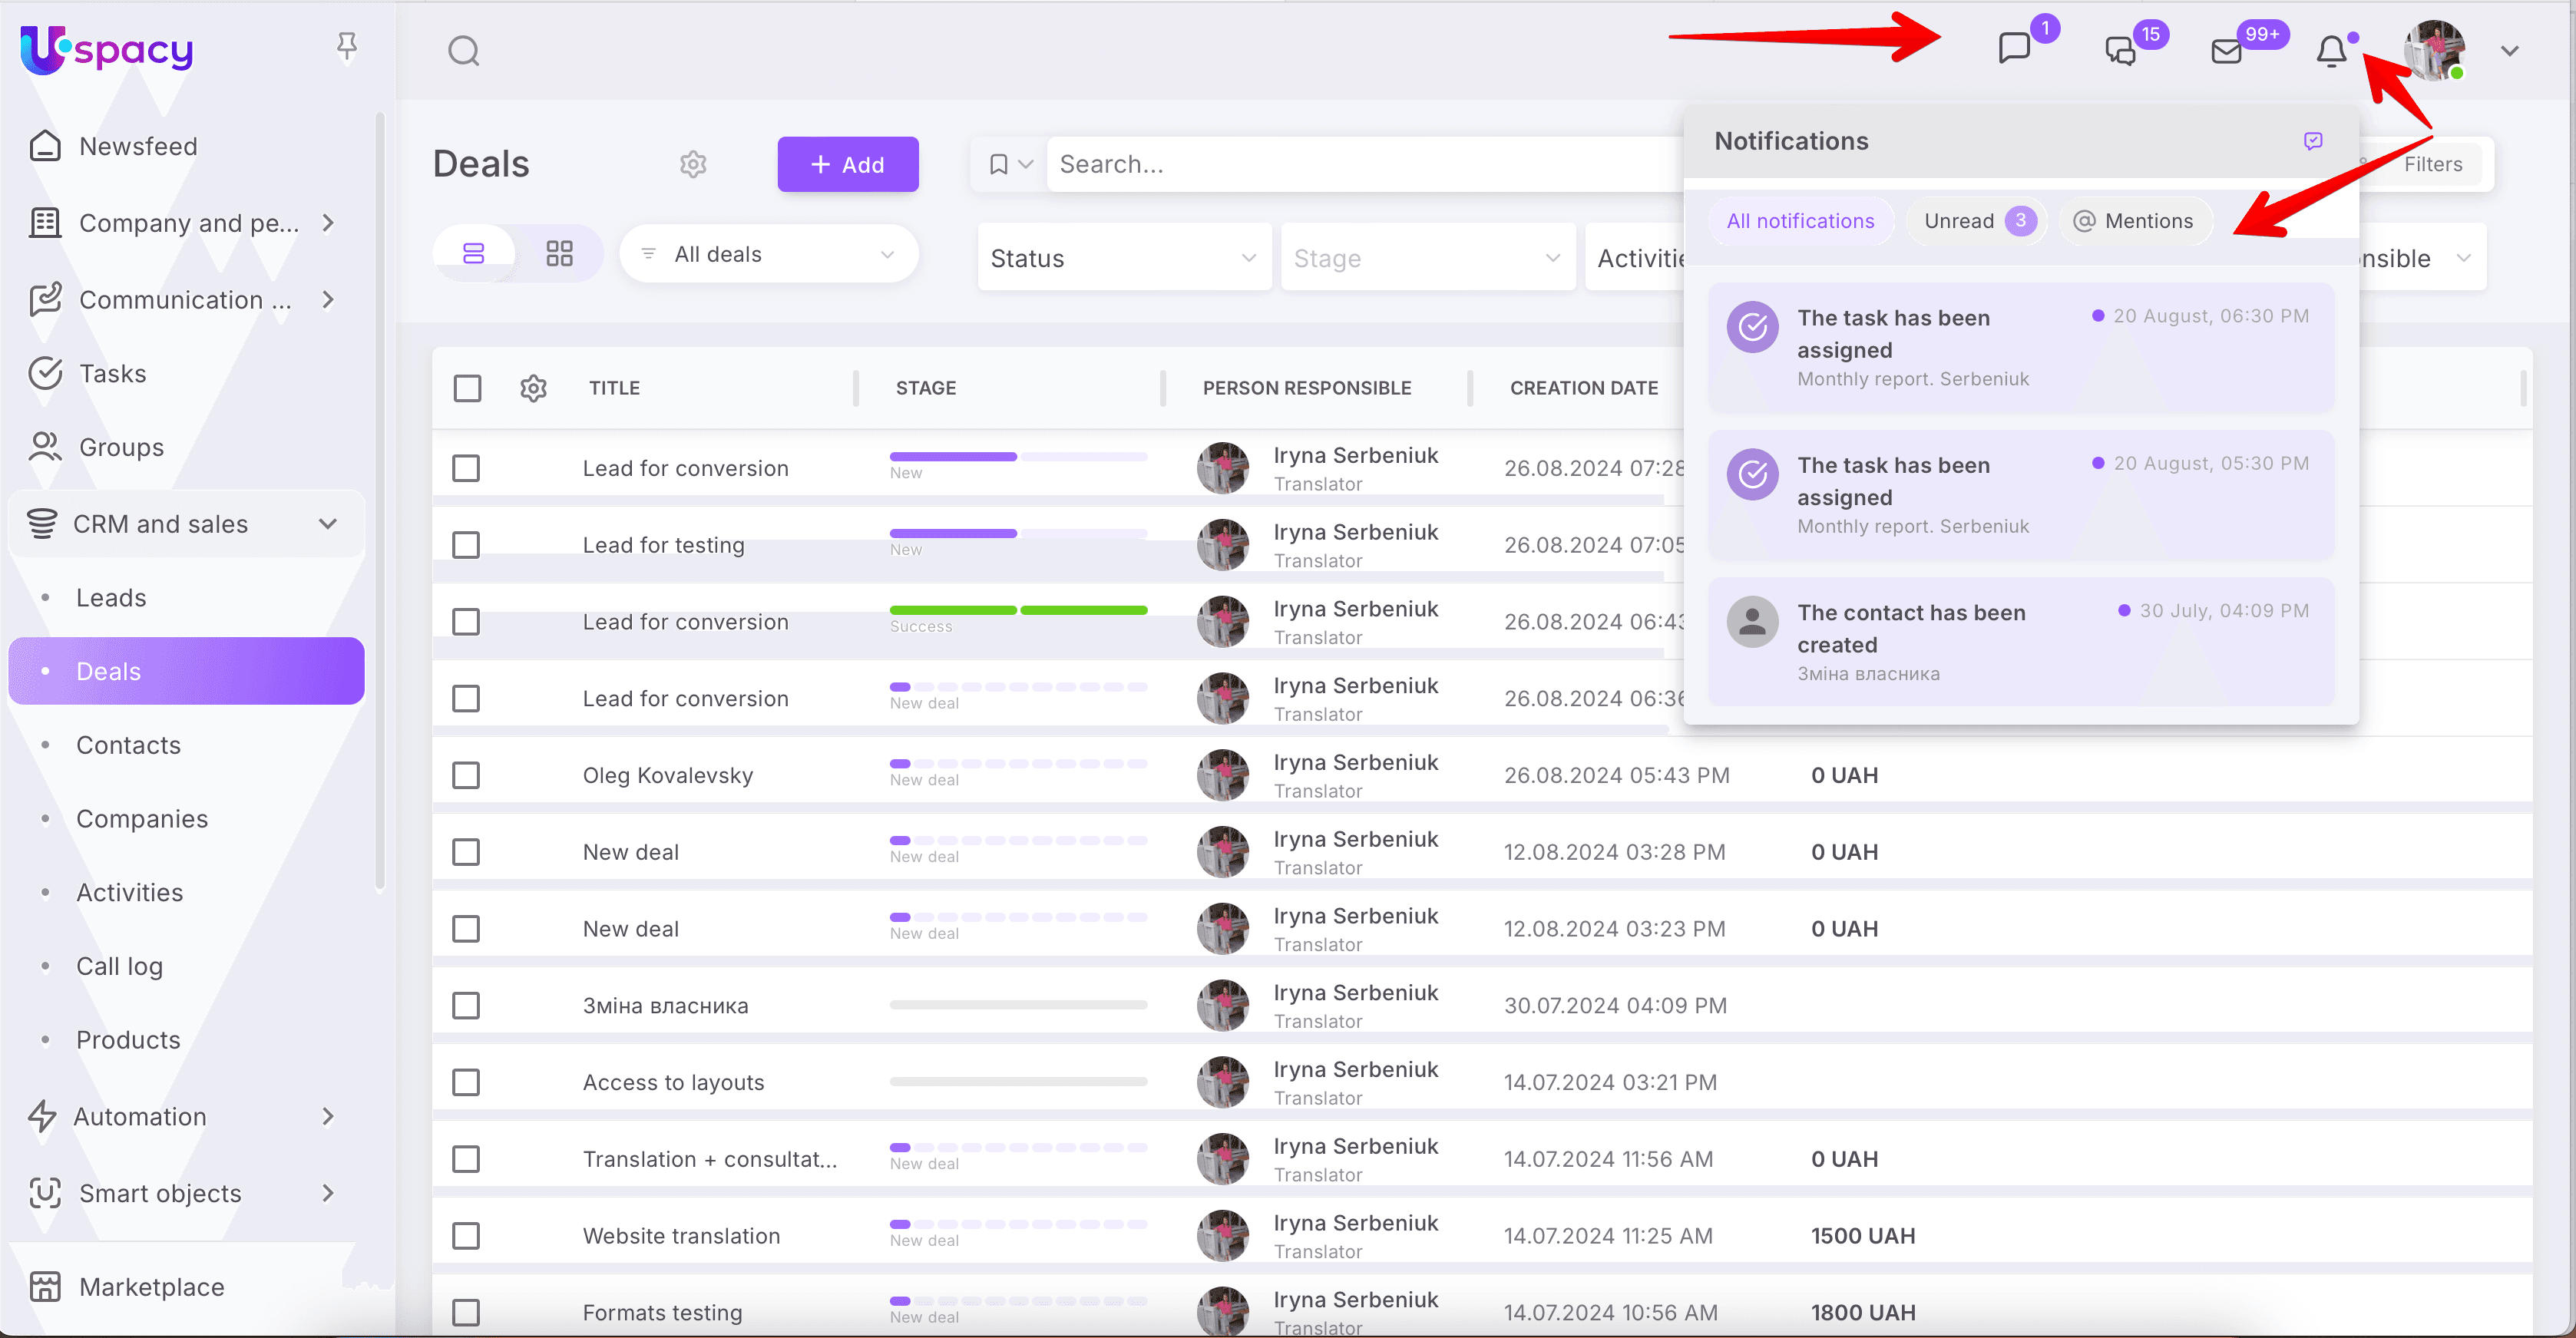The height and width of the screenshot is (1338, 2576).
Task: Click the global search magnifier icon
Action: 463,50
